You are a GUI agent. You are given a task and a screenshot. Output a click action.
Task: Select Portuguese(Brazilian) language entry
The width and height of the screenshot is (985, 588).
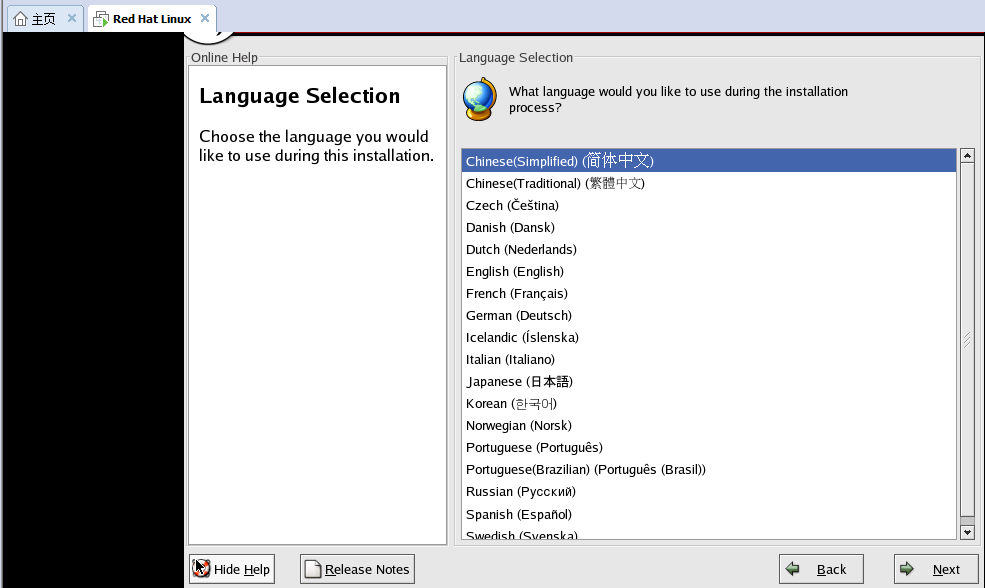click(709, 469)
